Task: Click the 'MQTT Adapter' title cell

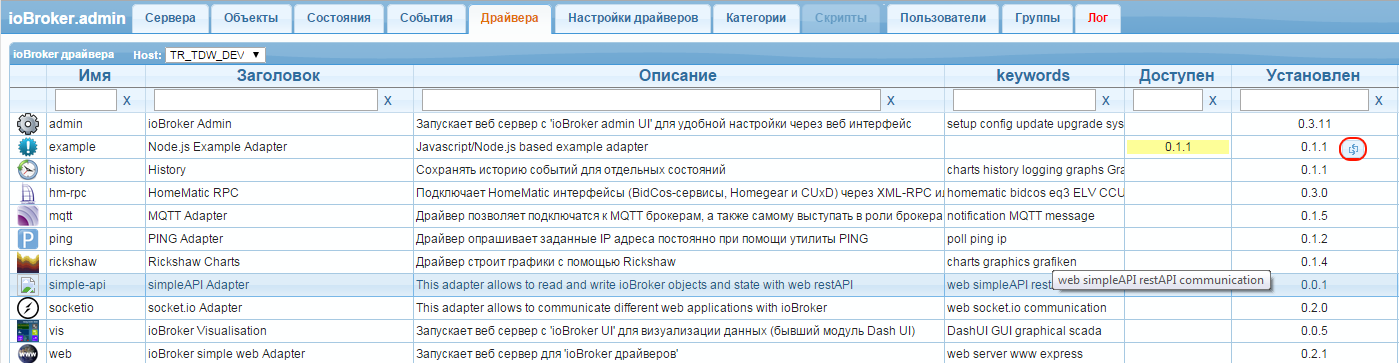Action: (278, 216)
